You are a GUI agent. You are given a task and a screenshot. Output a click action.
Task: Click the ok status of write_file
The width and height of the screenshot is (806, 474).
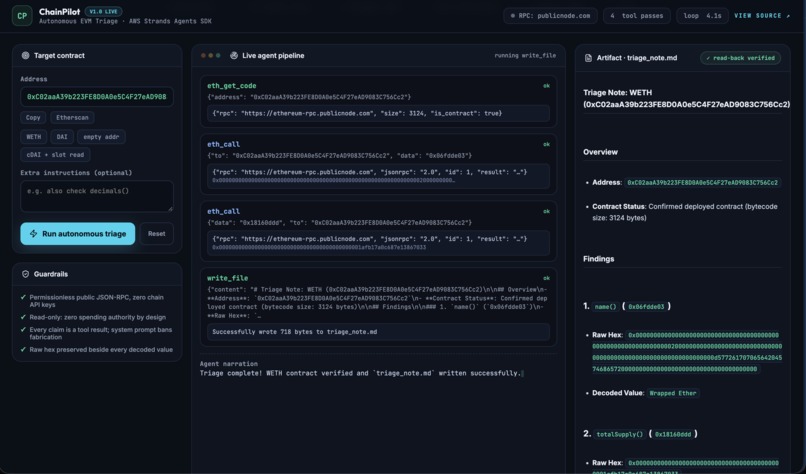[x=546, y=278]
